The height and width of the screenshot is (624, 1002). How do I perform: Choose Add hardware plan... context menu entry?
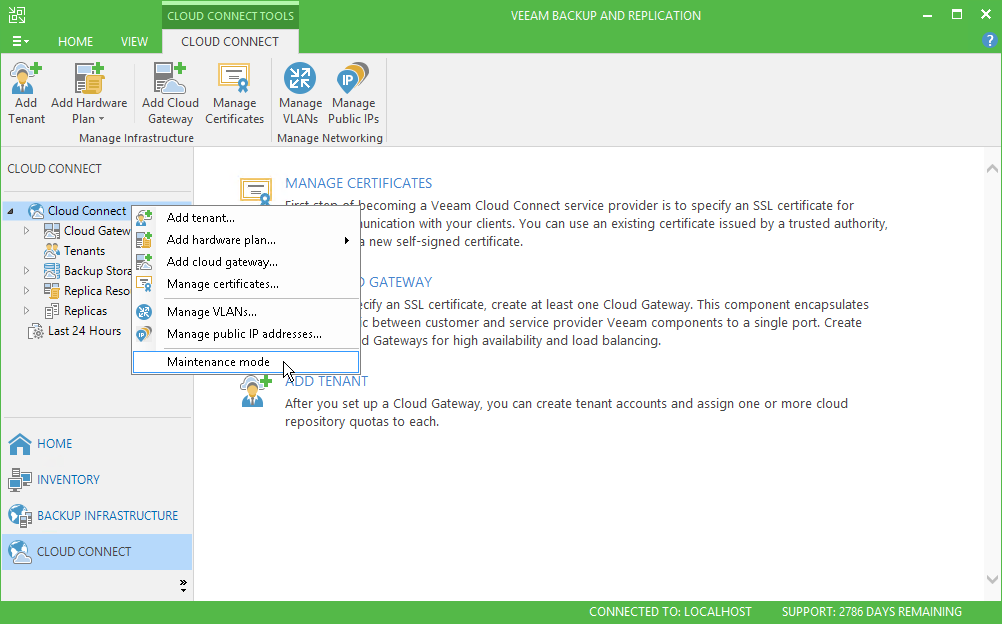click(x=246, y=240)
